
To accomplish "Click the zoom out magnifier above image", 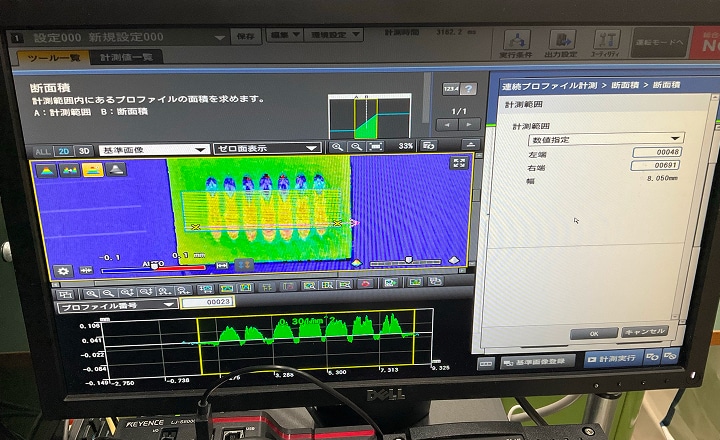I will tap(357, 146).
